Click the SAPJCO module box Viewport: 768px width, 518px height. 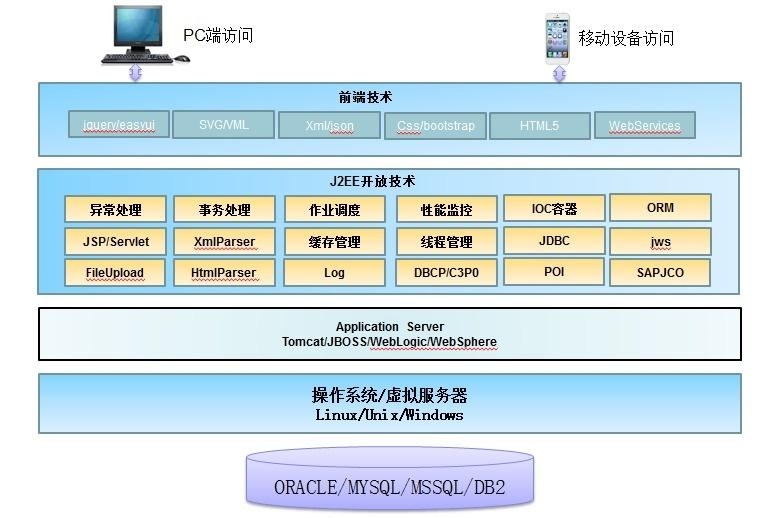click(x=660, y=272)
